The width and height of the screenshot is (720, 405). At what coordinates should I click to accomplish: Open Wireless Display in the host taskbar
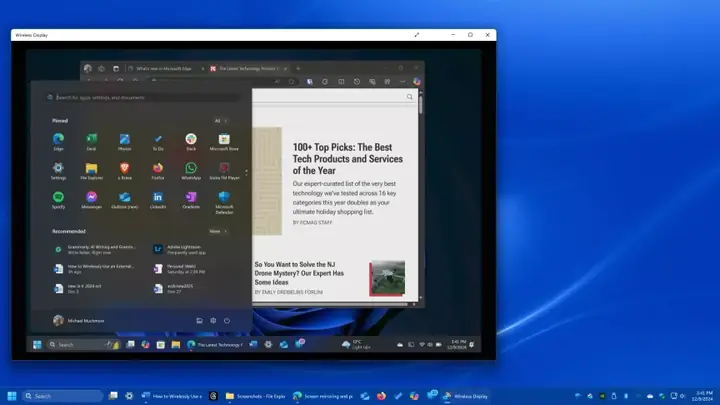pos(465,396)
